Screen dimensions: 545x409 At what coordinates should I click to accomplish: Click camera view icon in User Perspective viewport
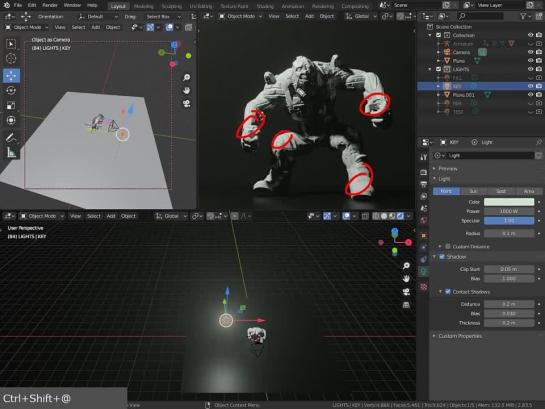pos(406,292)
